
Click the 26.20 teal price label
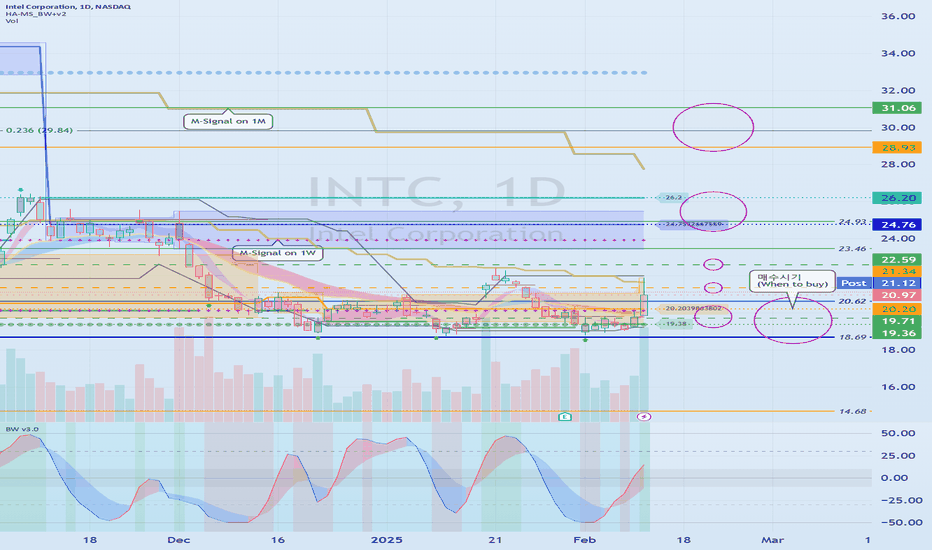coord(897,198)
